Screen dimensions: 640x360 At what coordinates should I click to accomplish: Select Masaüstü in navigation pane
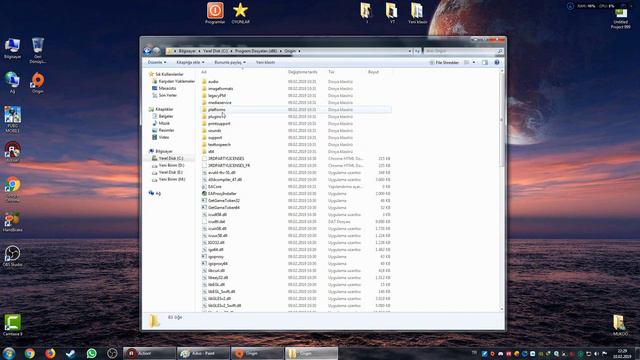(x=167, y=88)
